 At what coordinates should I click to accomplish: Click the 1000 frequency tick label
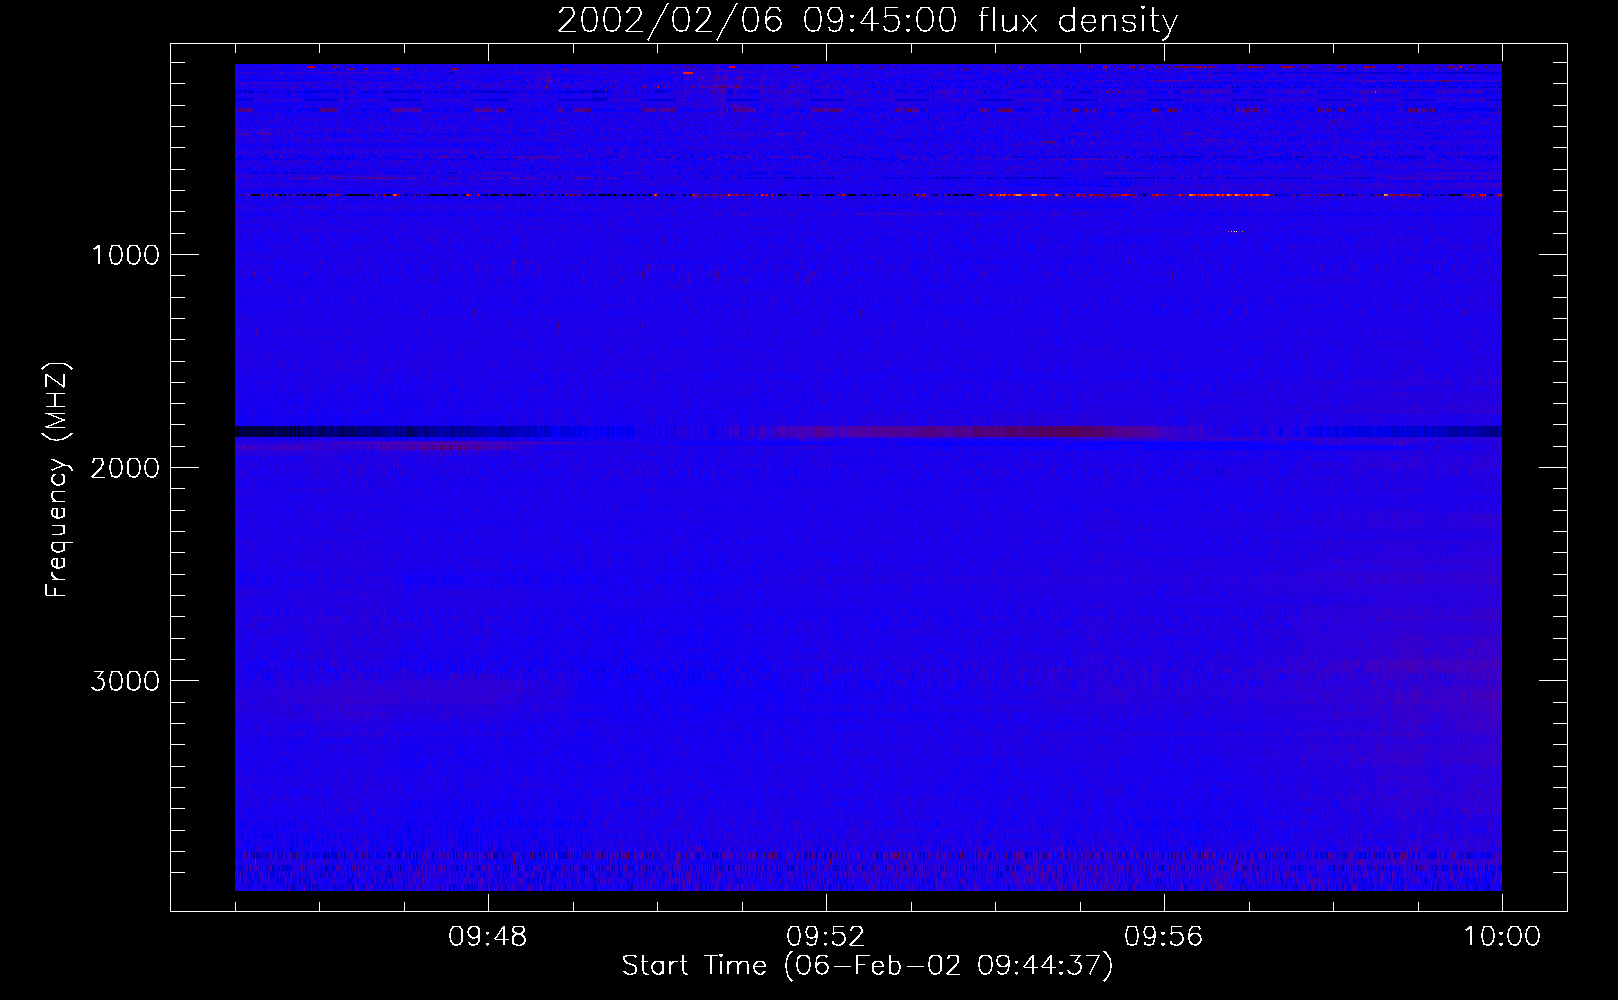(x=125, y=255)
